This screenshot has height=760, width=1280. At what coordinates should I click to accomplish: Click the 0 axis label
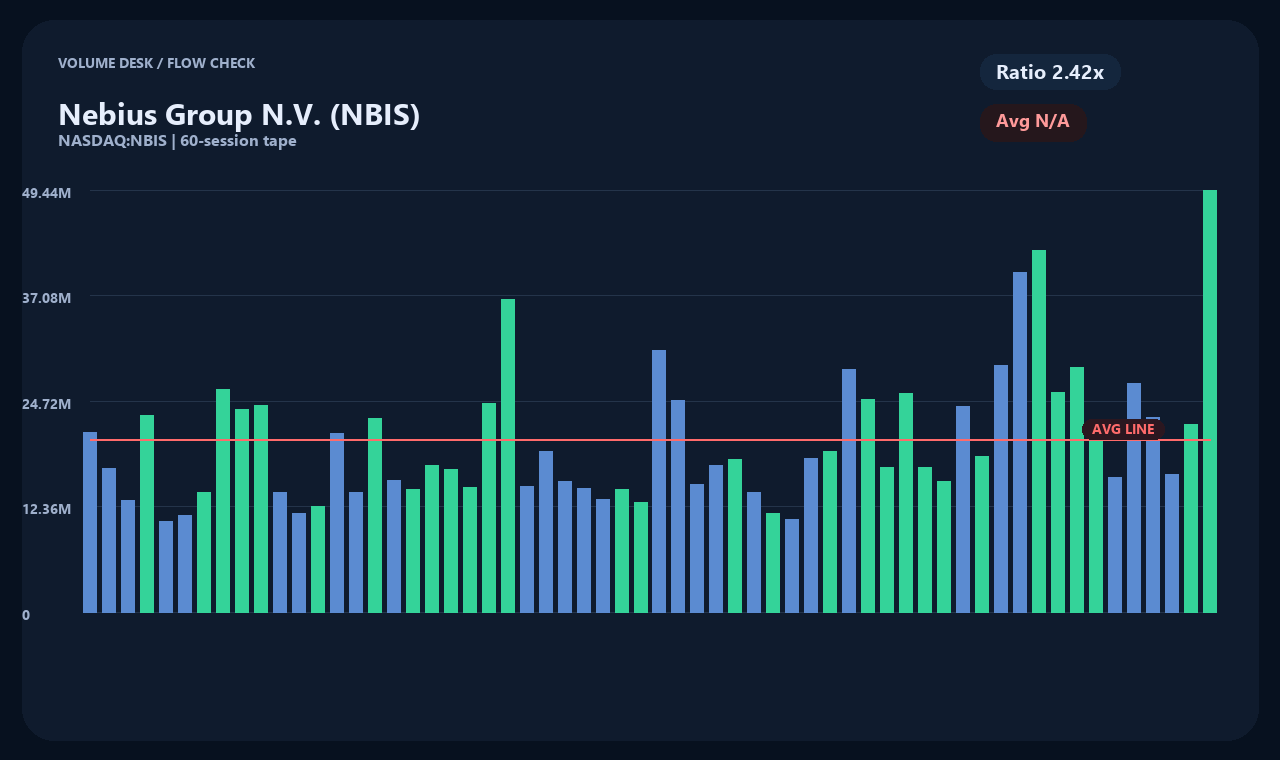(26, 615)
